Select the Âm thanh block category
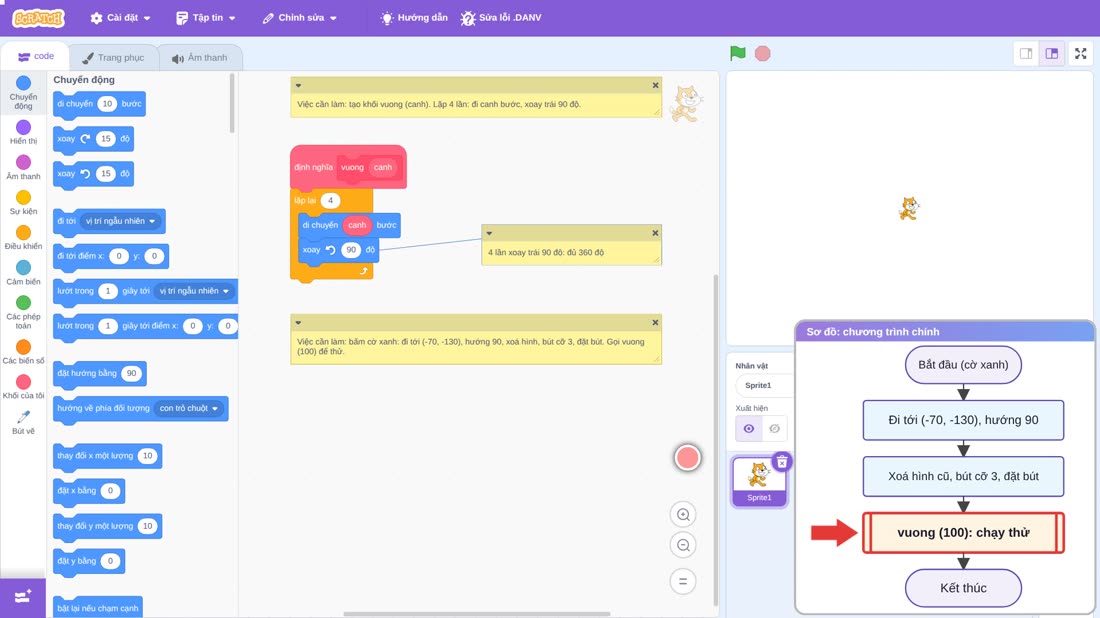The width and height of the screenshot is (1100, 618). coord(23,168)
